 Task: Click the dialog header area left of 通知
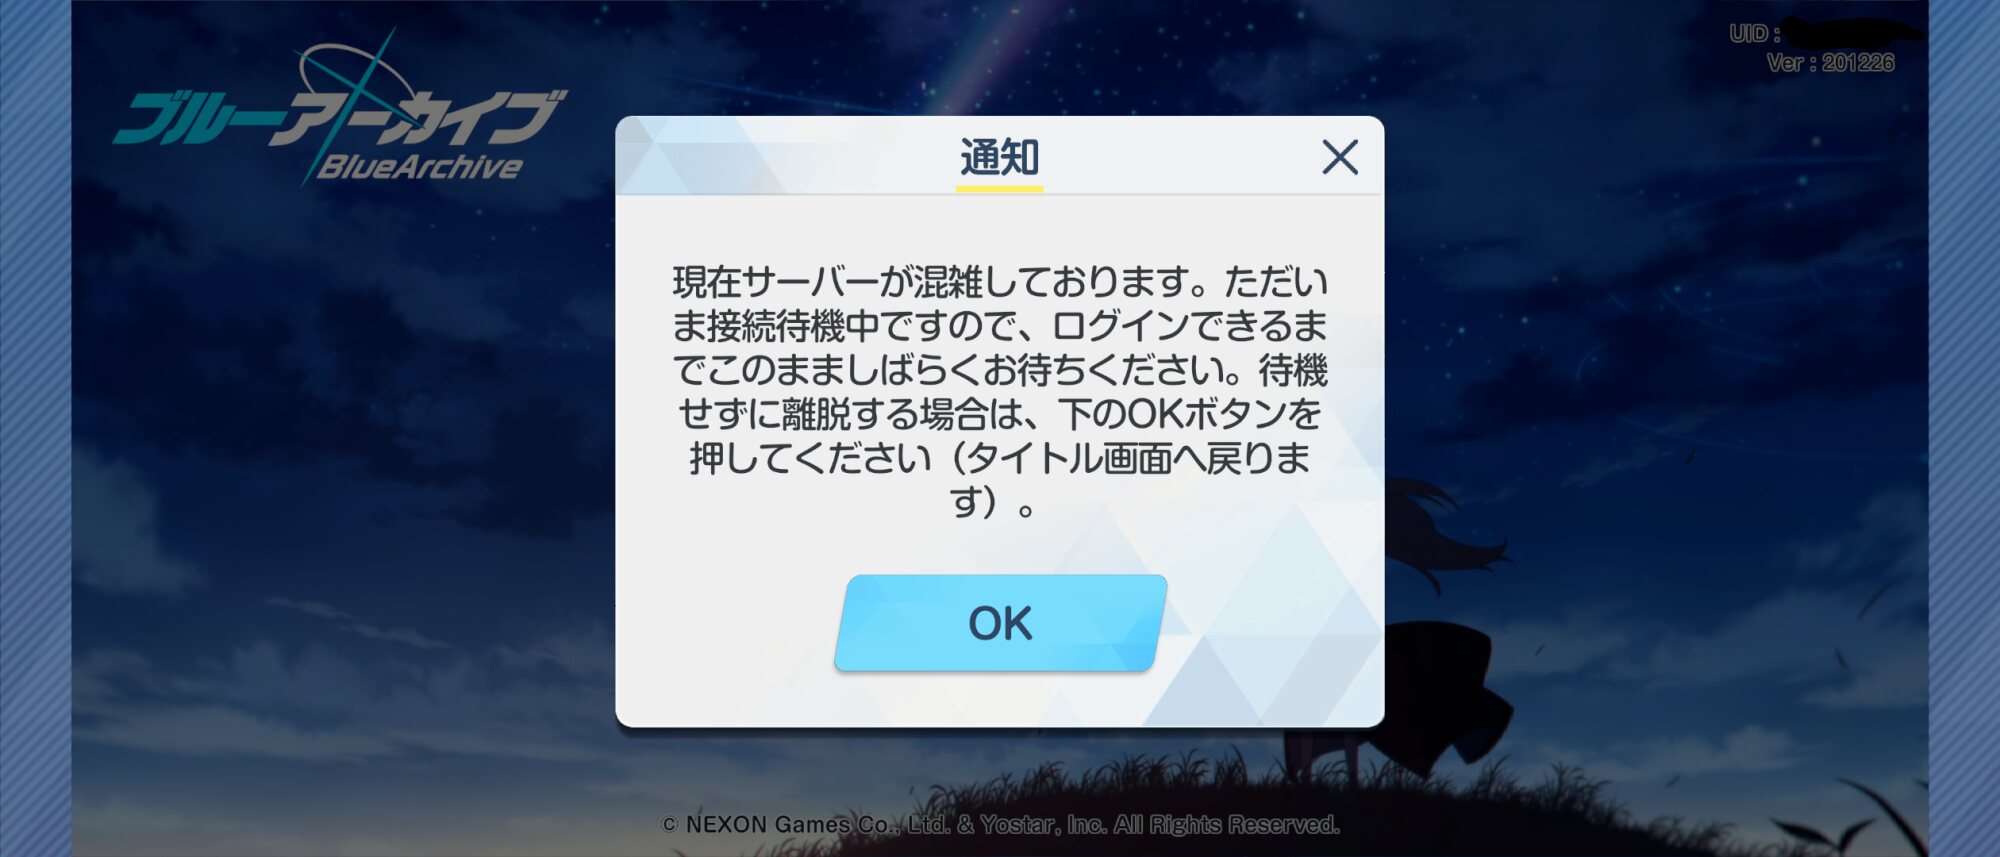tap(785, 156)
